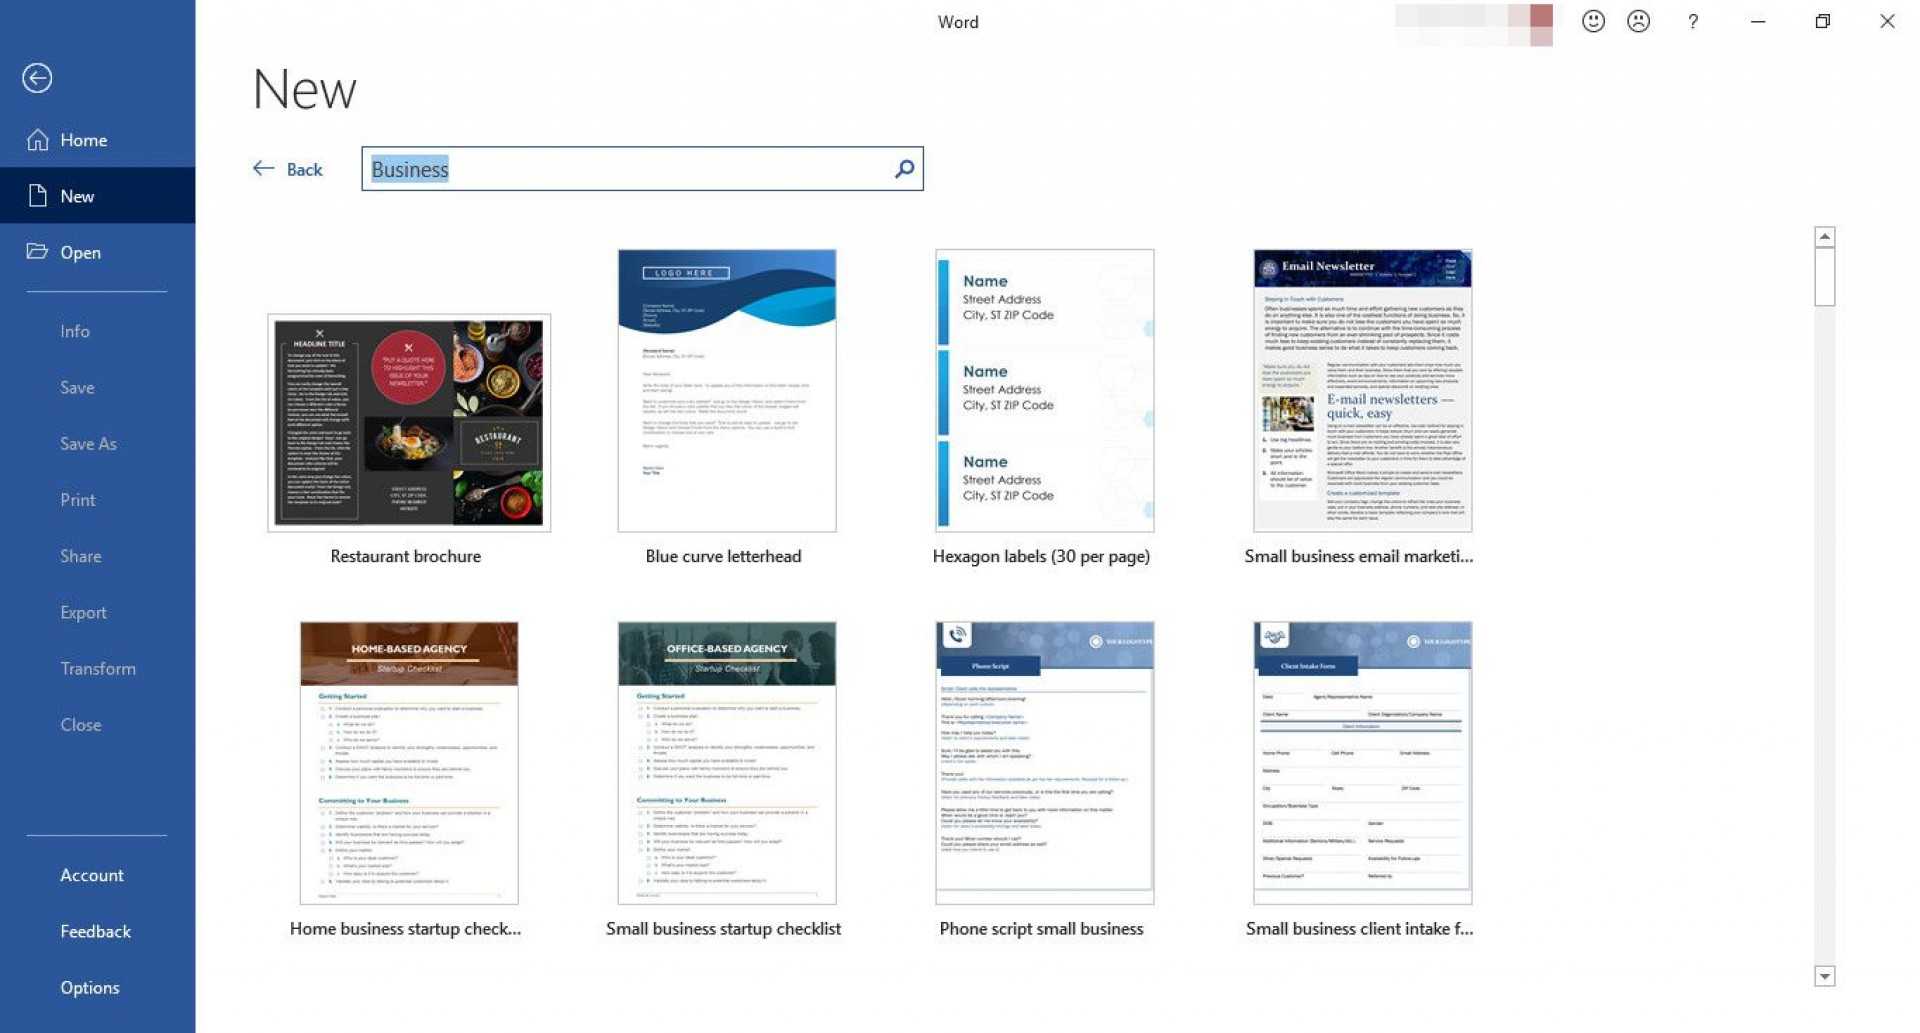The width and height of the screenshot is (1920, 1033).
Task: Click the template list scrollbar thumb
Action: [x=1825, y=277]
